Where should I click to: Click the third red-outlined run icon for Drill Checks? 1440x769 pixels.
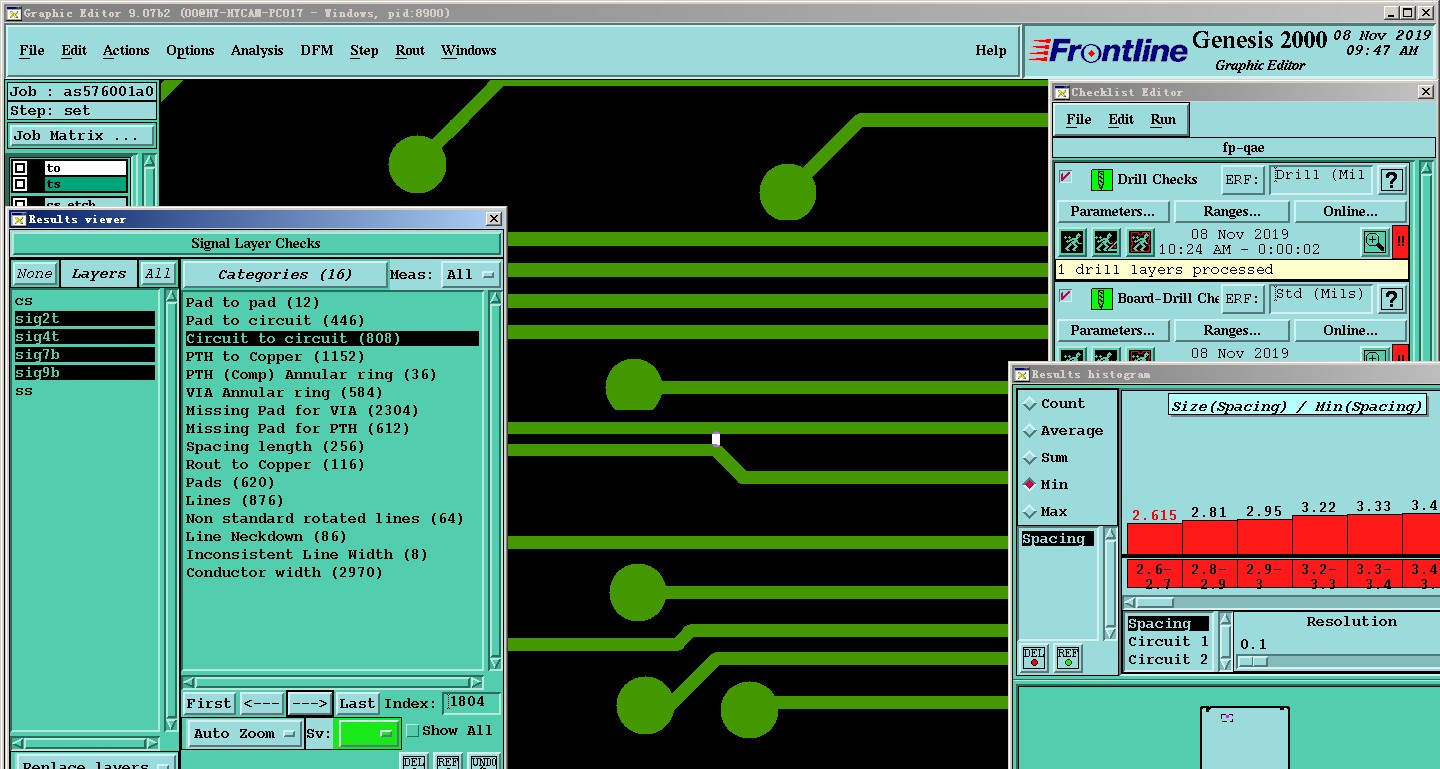(1140, 242)
